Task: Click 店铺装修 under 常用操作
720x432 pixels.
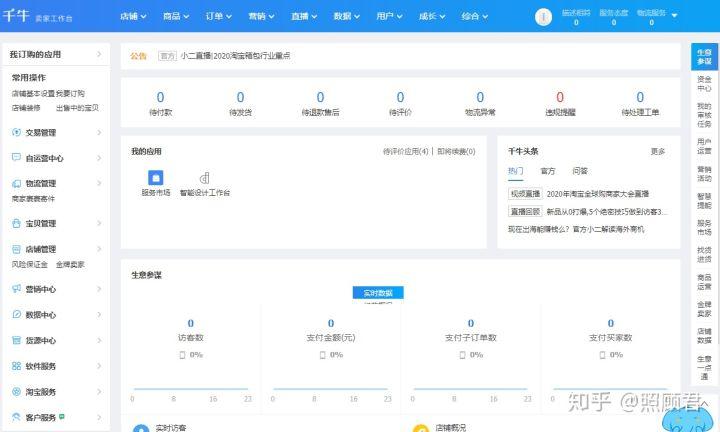Action: [26, 108]
